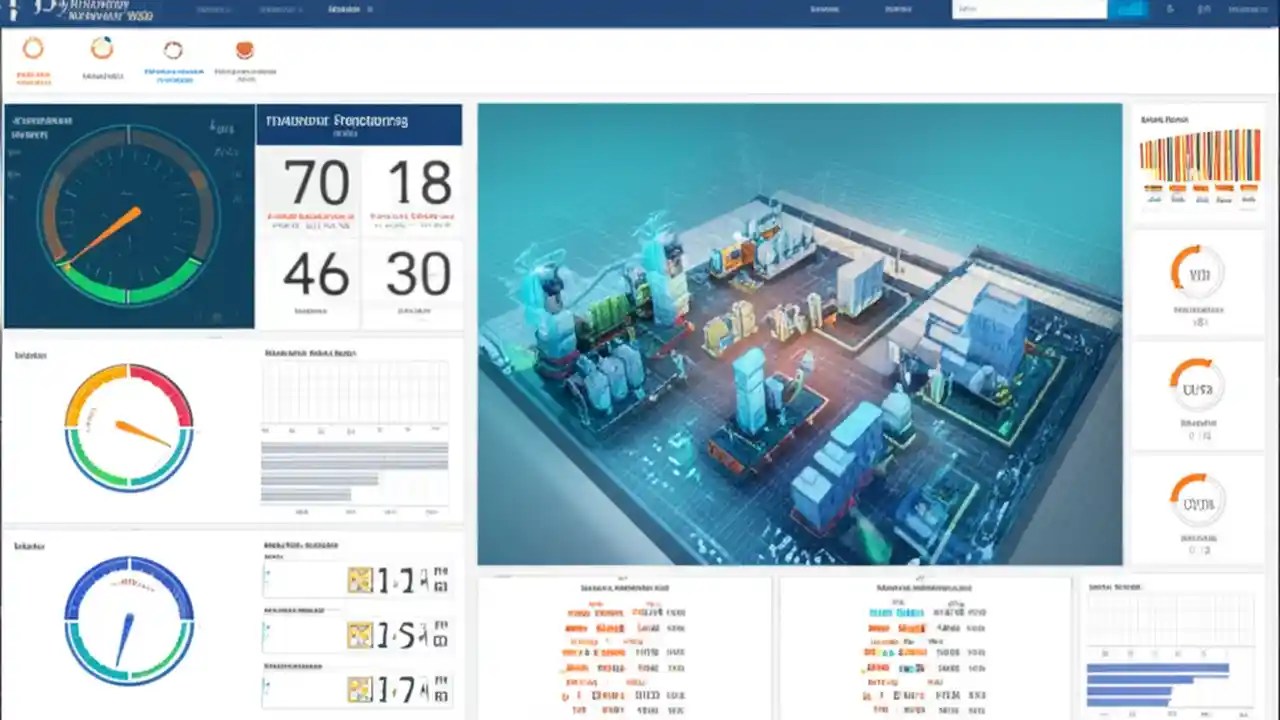1280x720 pixels.
Task: Click inside the top search input field
Action: point(1030,9)
